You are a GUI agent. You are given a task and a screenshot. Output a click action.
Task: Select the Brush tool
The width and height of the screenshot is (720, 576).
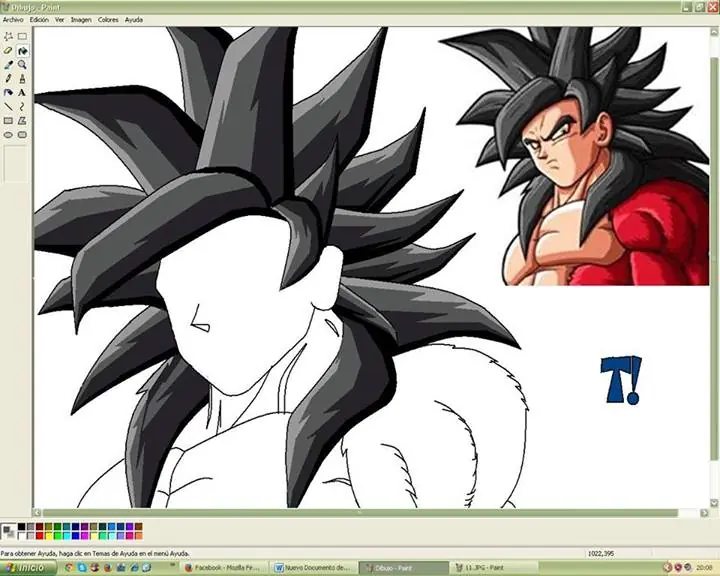22,79
